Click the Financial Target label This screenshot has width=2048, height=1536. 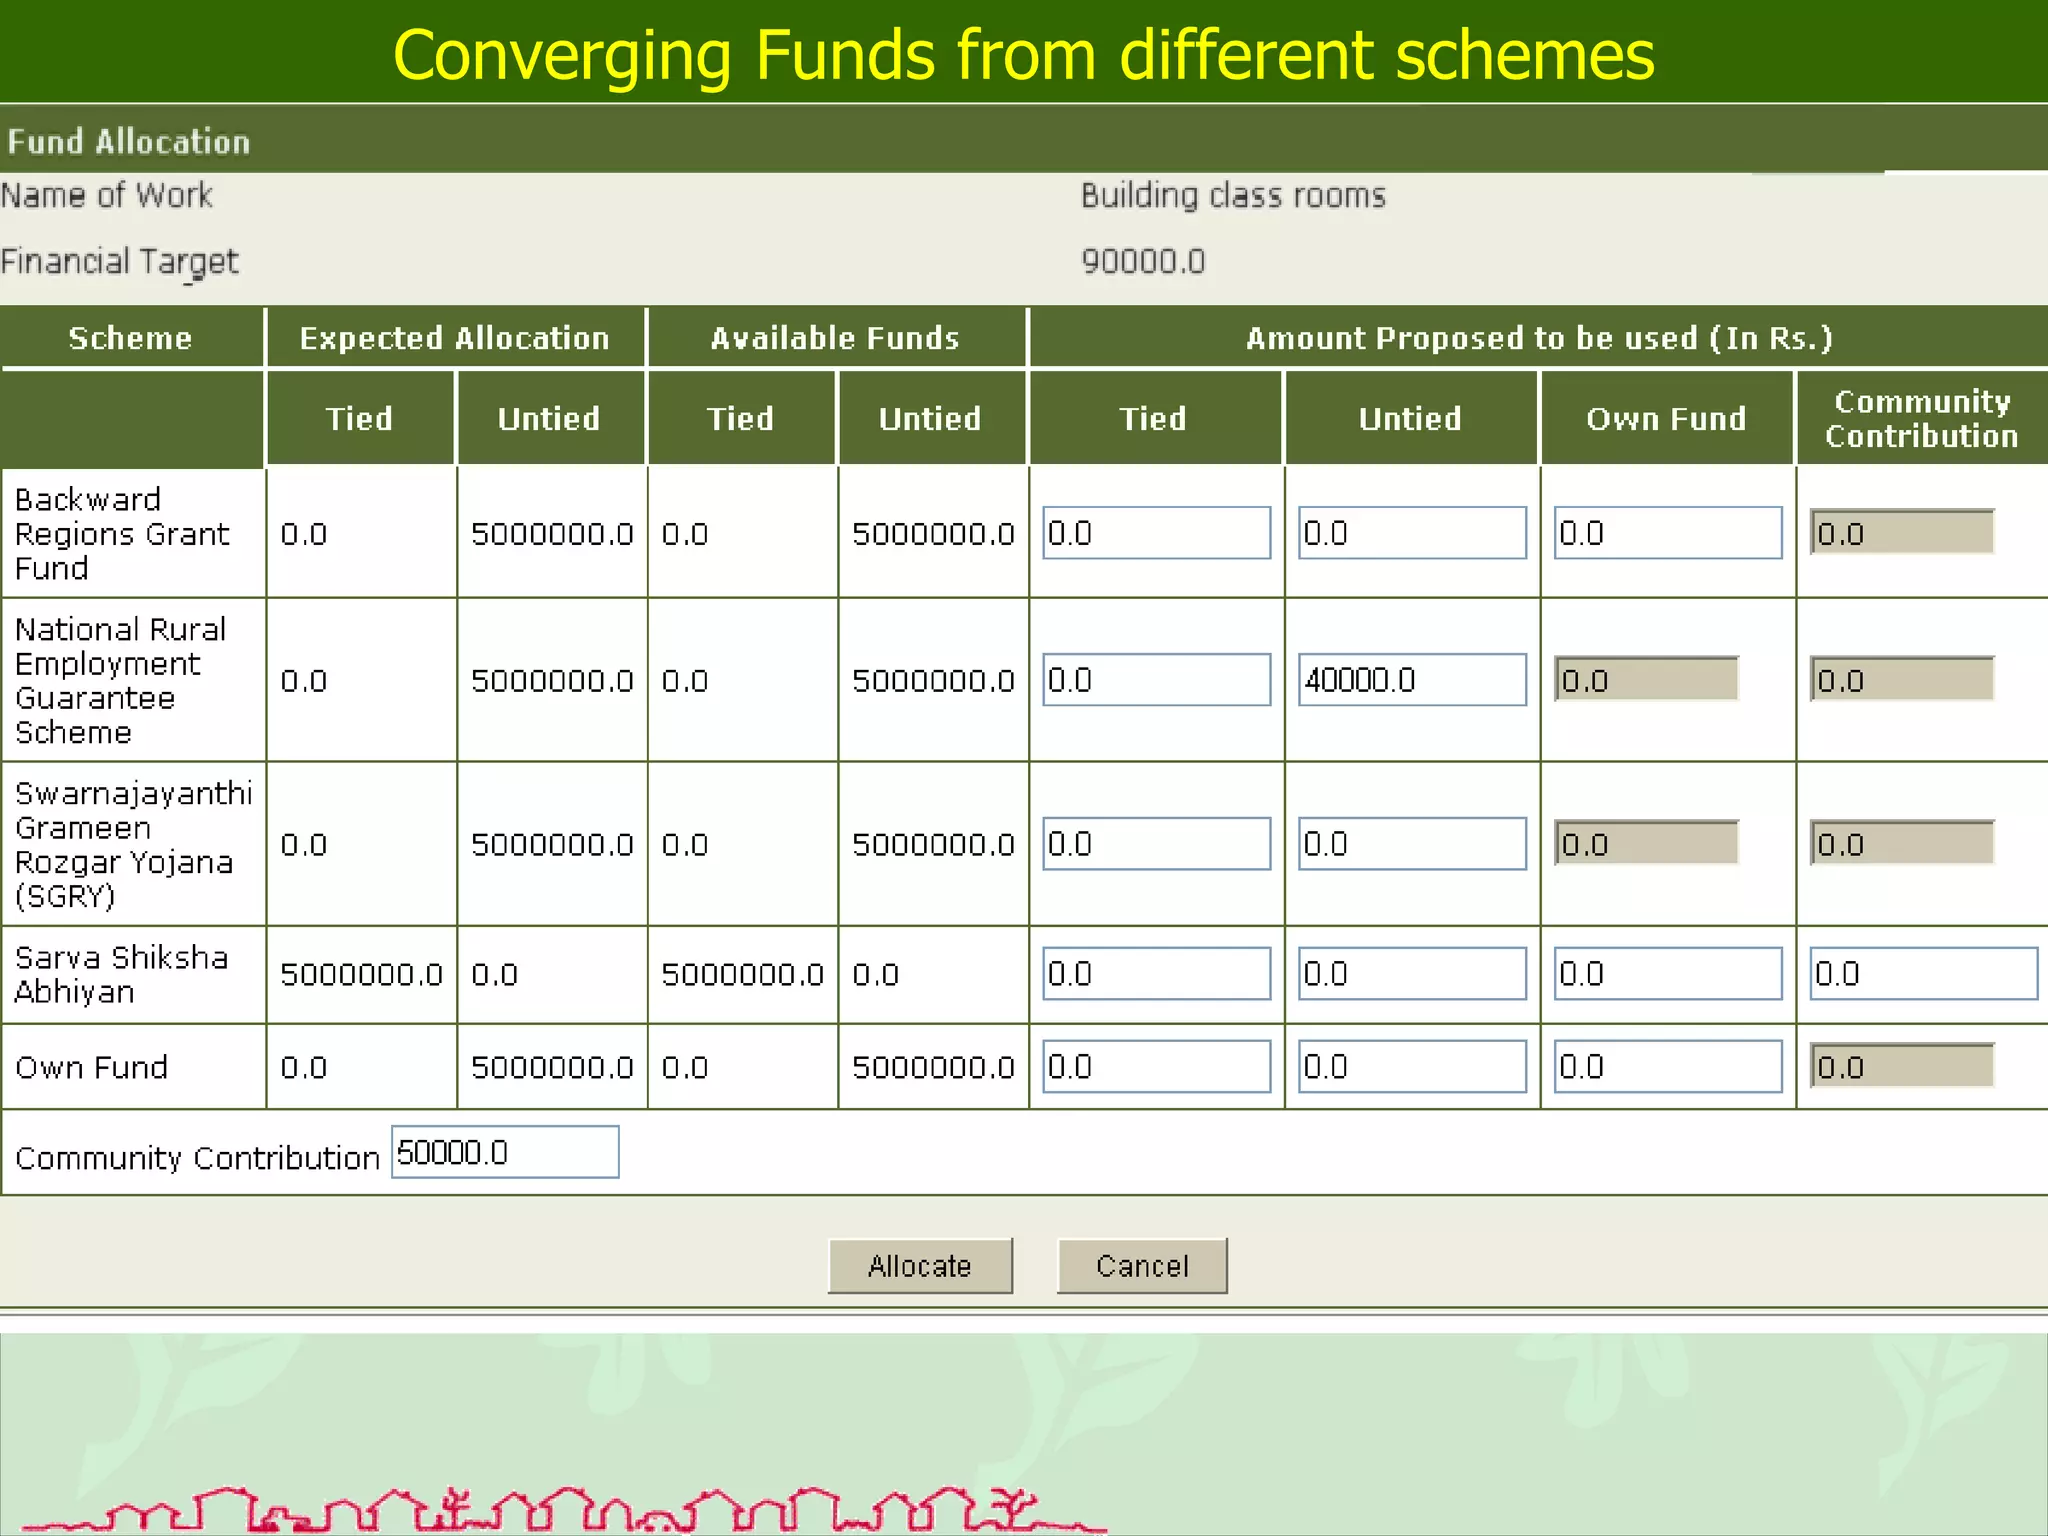pos(120,262)
